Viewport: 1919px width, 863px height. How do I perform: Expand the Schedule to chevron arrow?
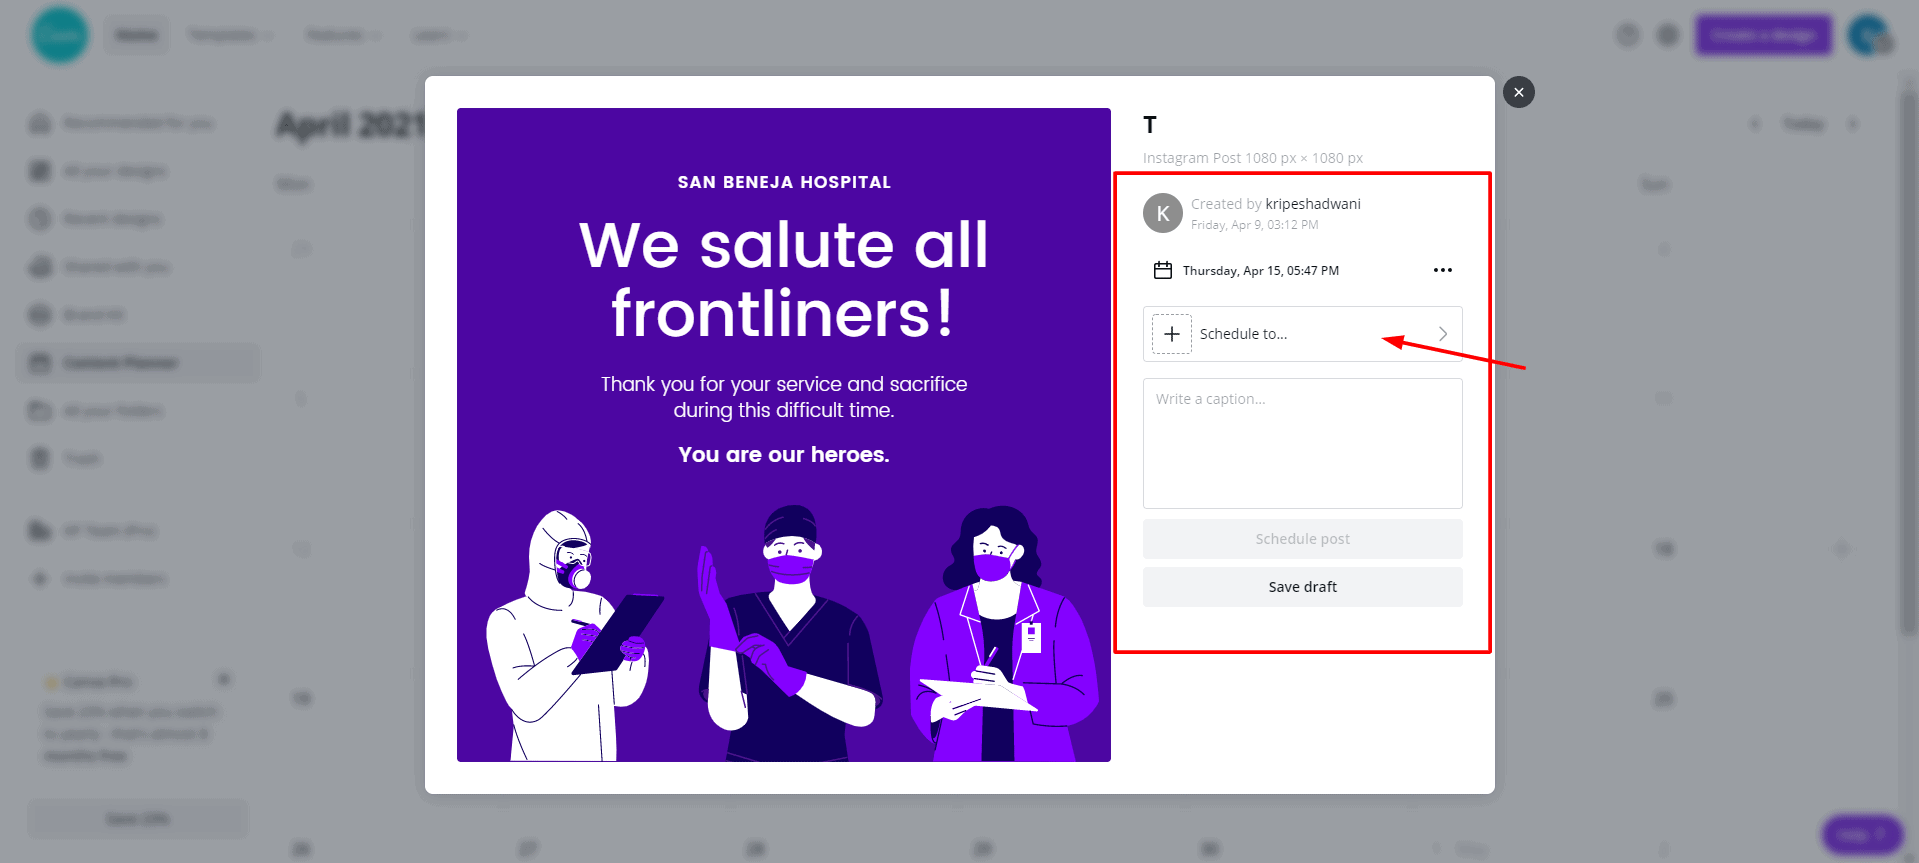[1443, 334]
